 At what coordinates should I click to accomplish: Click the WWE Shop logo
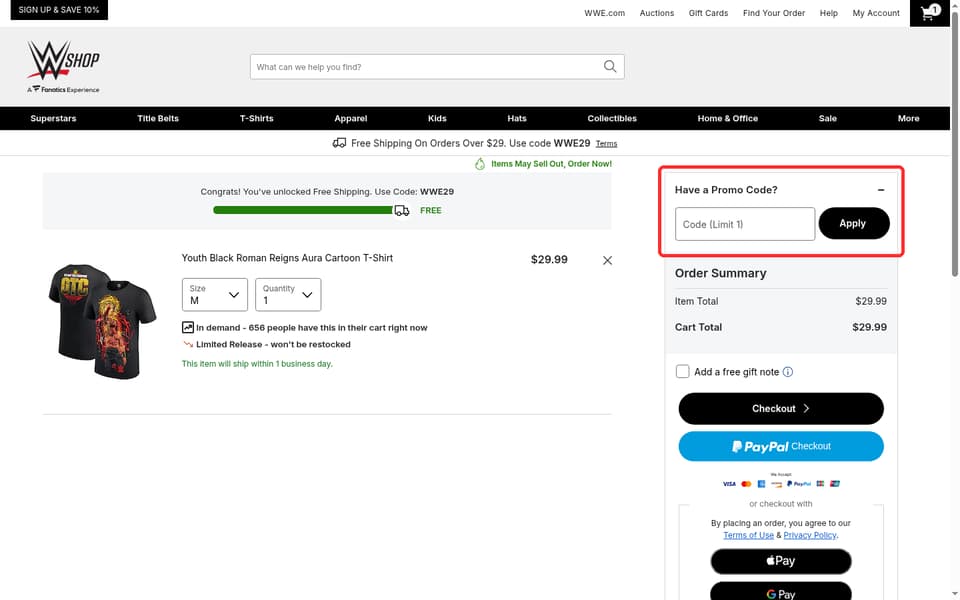tap(63, 66)
